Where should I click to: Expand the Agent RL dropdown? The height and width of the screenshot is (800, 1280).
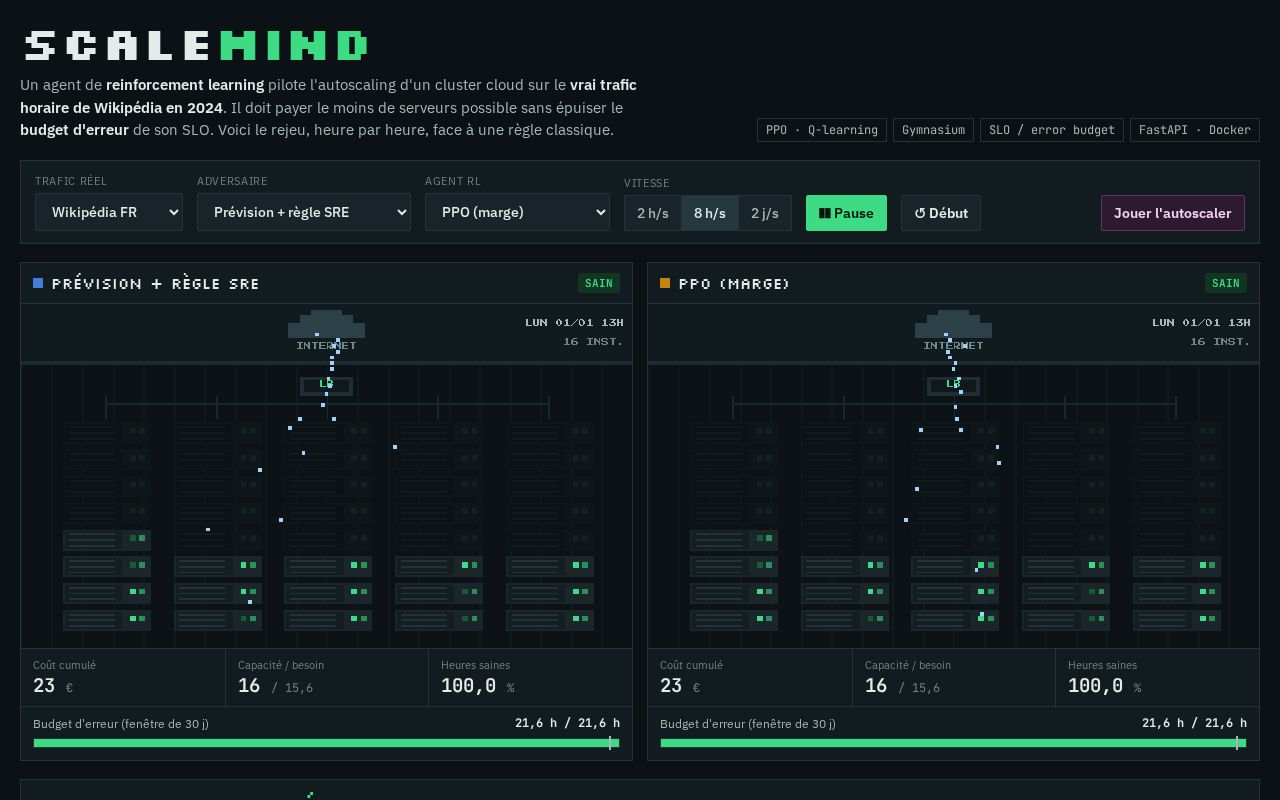[517, 212]
